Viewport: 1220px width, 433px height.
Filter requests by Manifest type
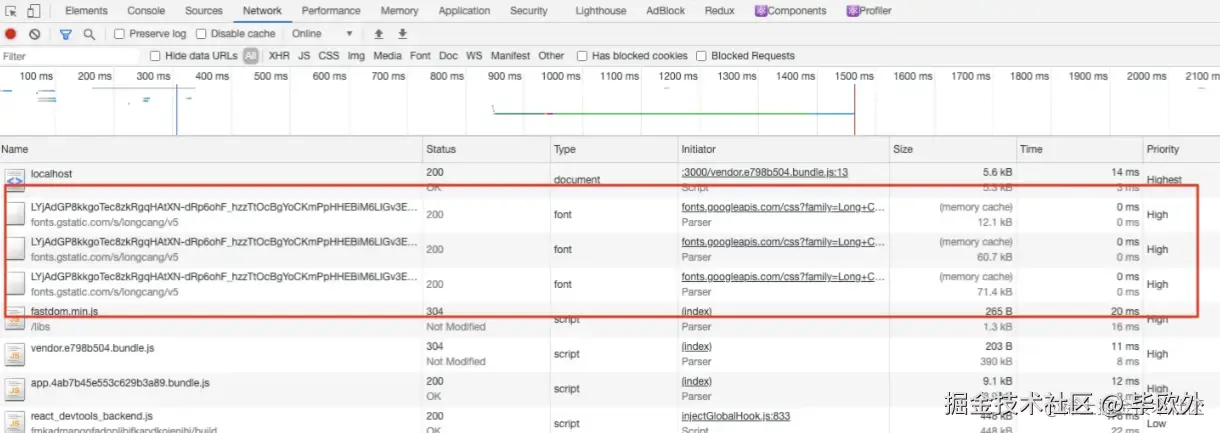pos(510,56)
